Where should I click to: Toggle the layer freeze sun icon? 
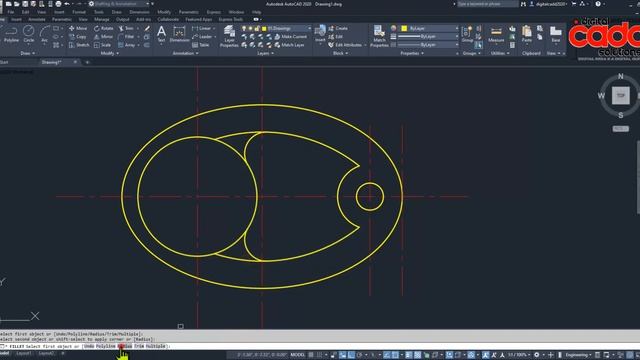coord(250,29)
